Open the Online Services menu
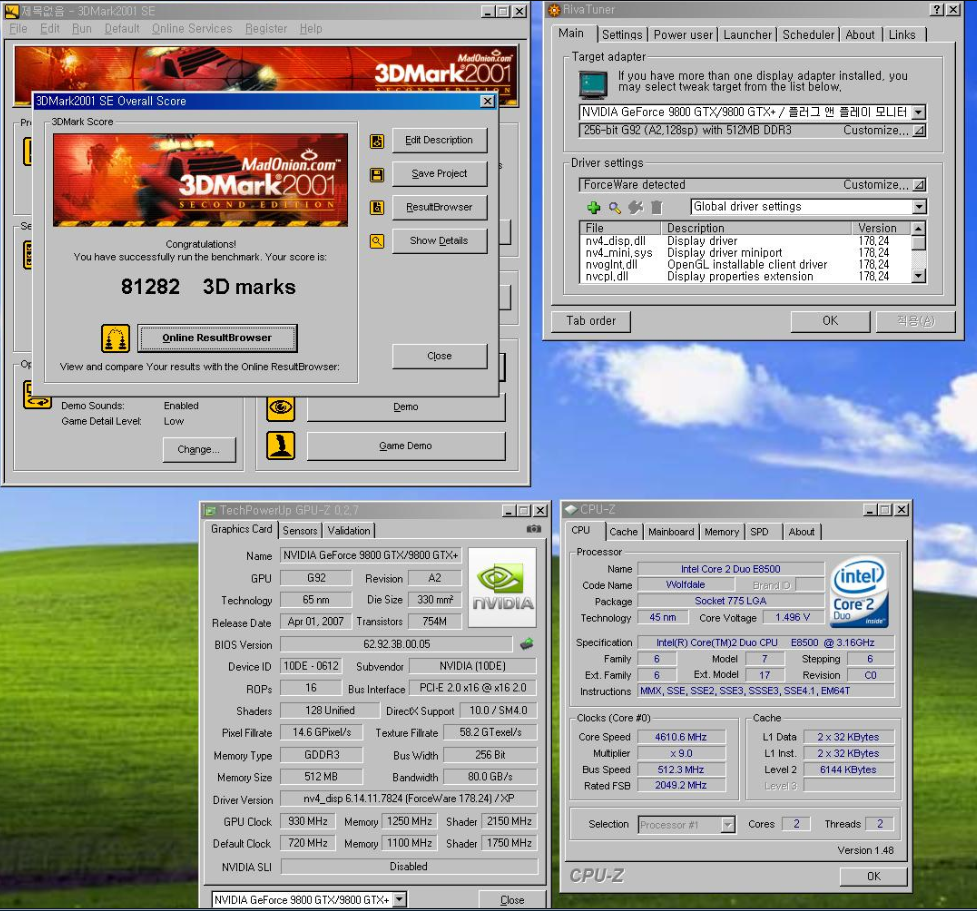This screenshot has height=911, width=977. pyautogui.click(x=192, y=29)
